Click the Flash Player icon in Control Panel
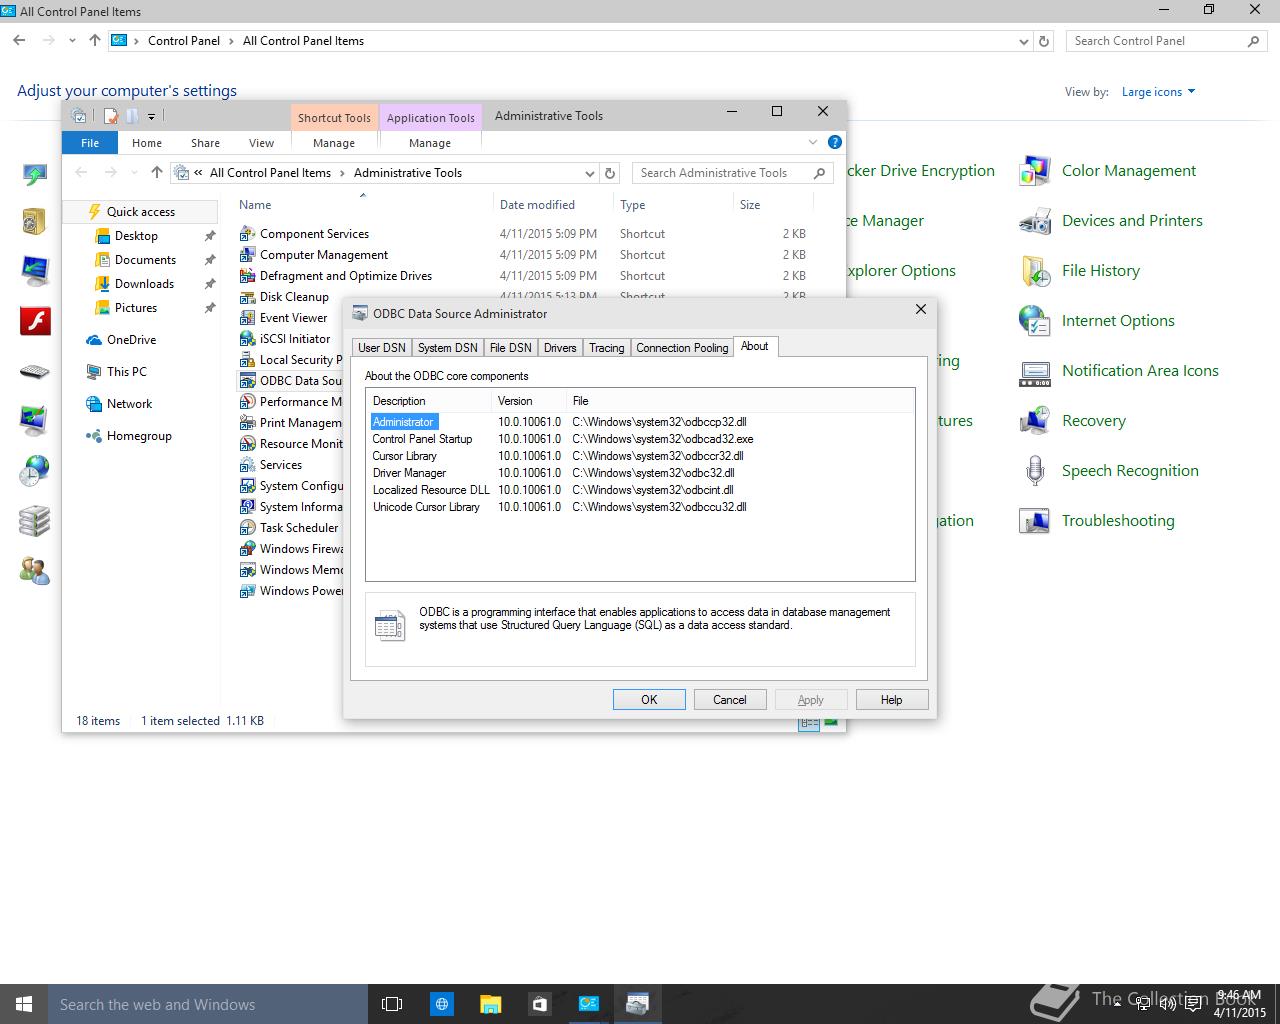1280x1024 pixels. pos(35,321)
